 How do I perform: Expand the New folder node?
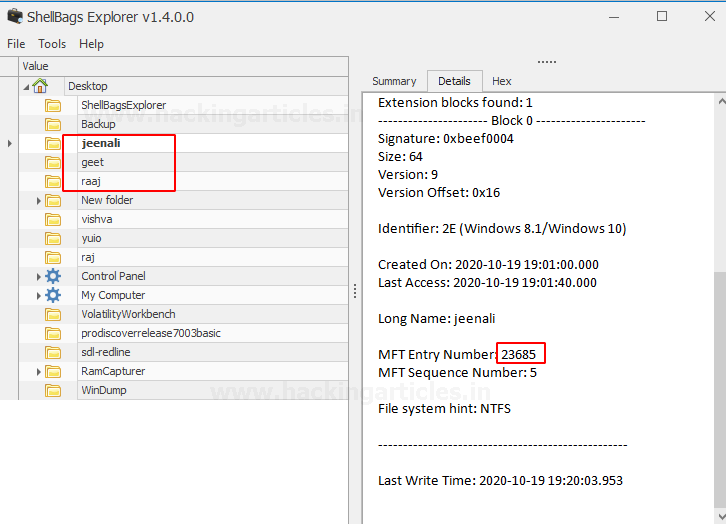tap(39, 200)
